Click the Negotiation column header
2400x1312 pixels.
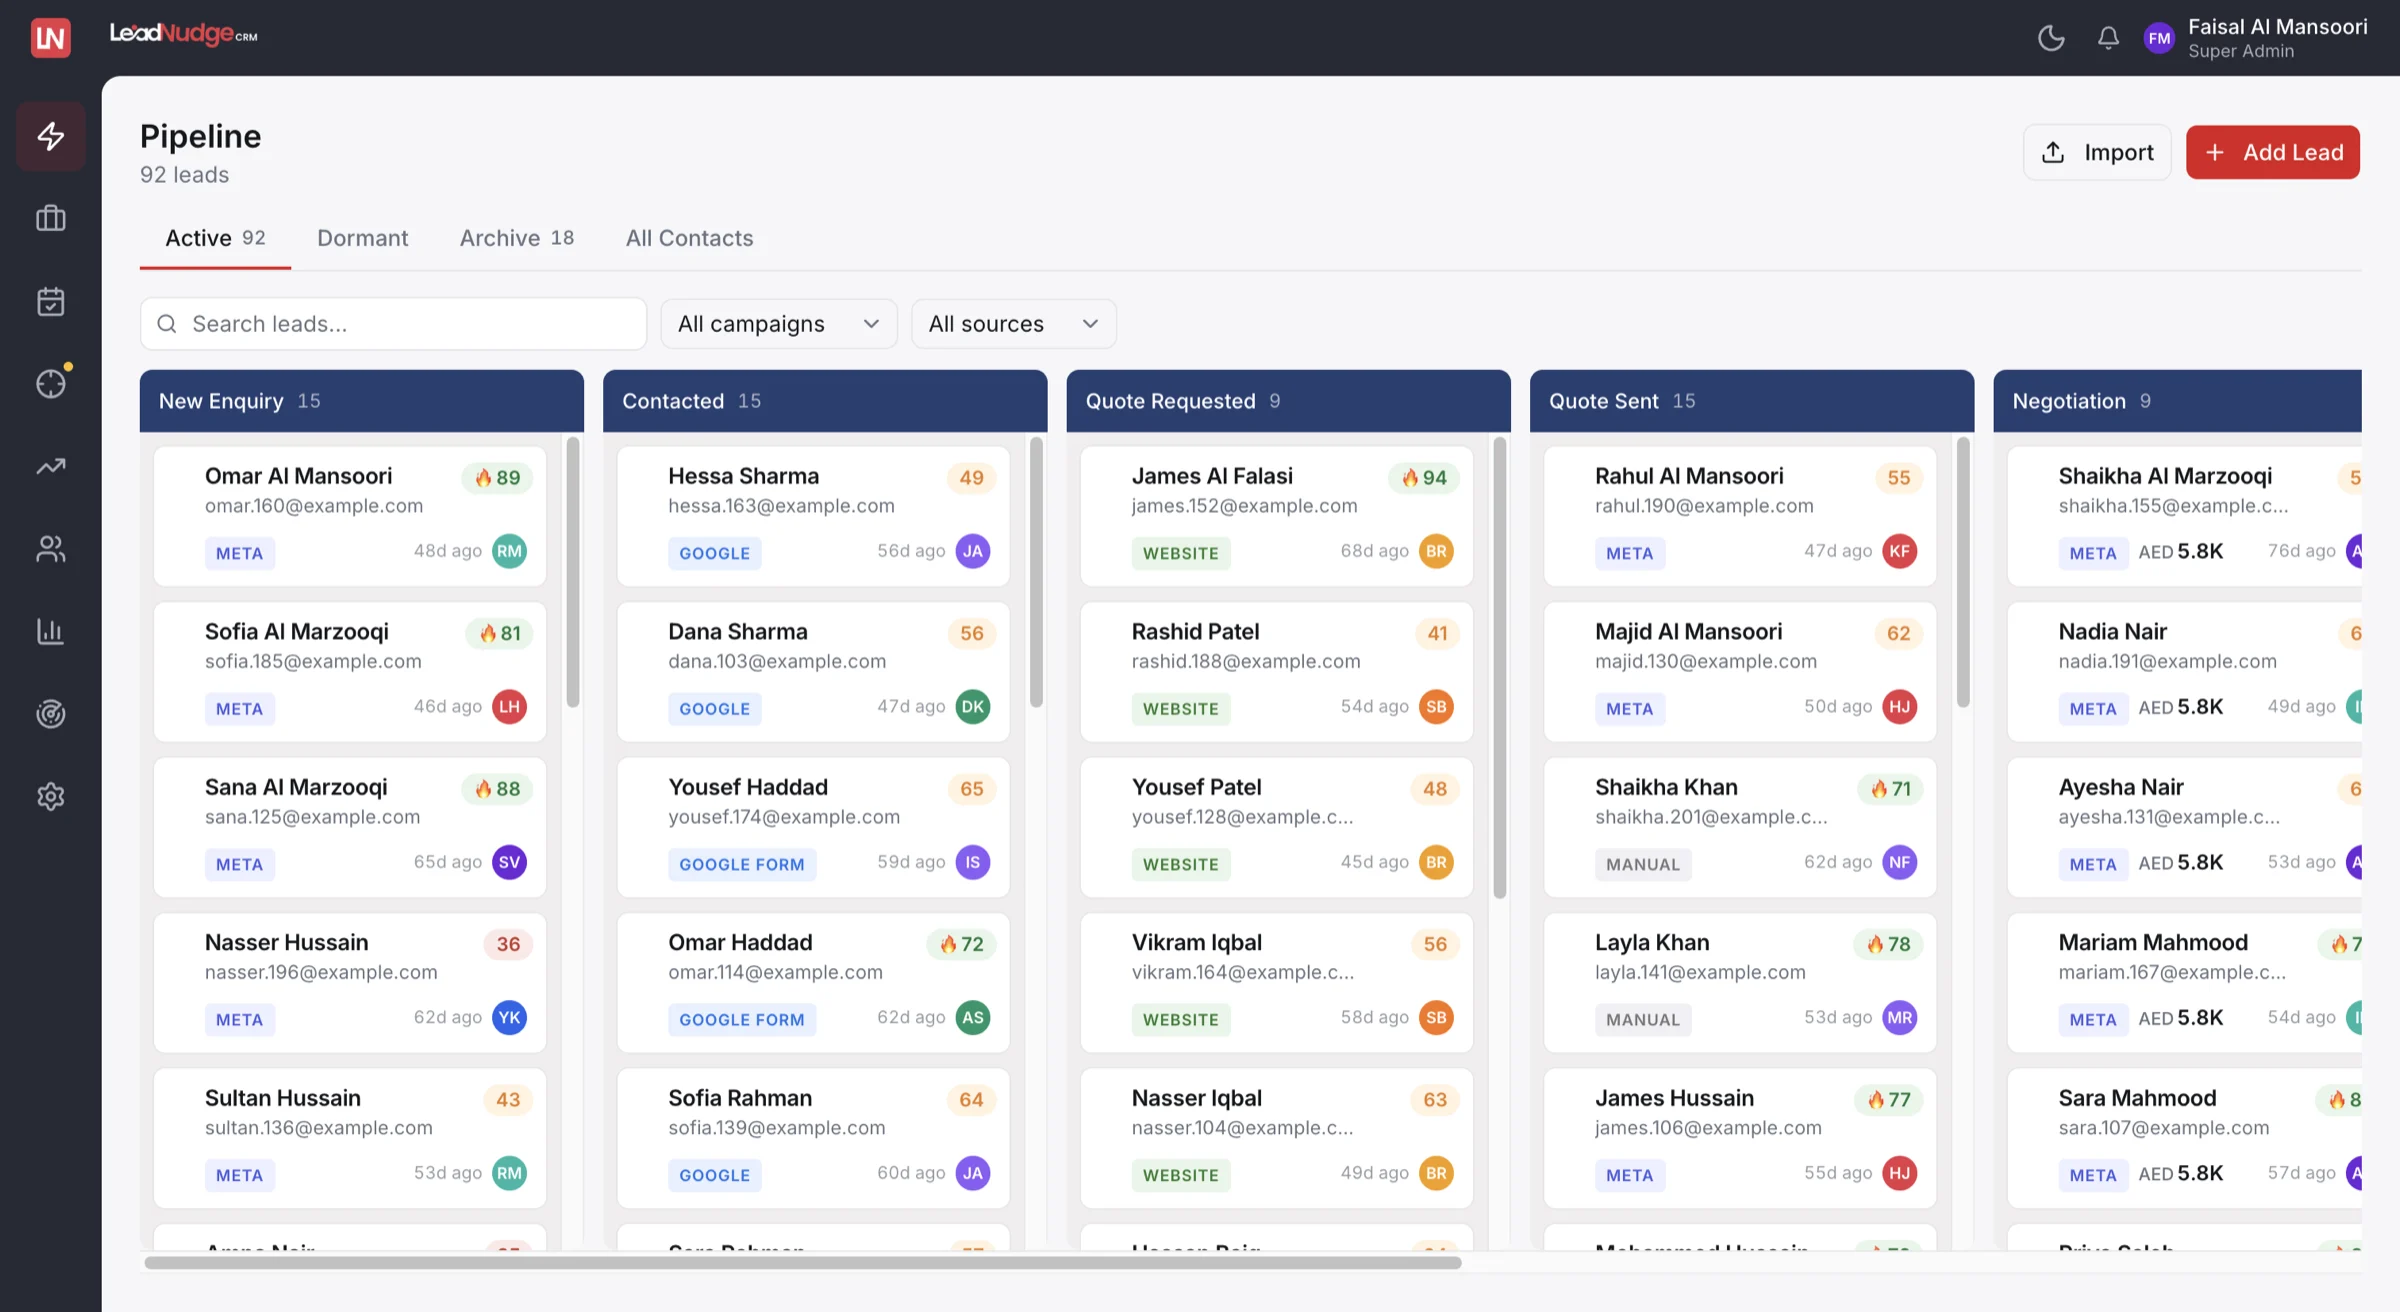pos(2178,401)
